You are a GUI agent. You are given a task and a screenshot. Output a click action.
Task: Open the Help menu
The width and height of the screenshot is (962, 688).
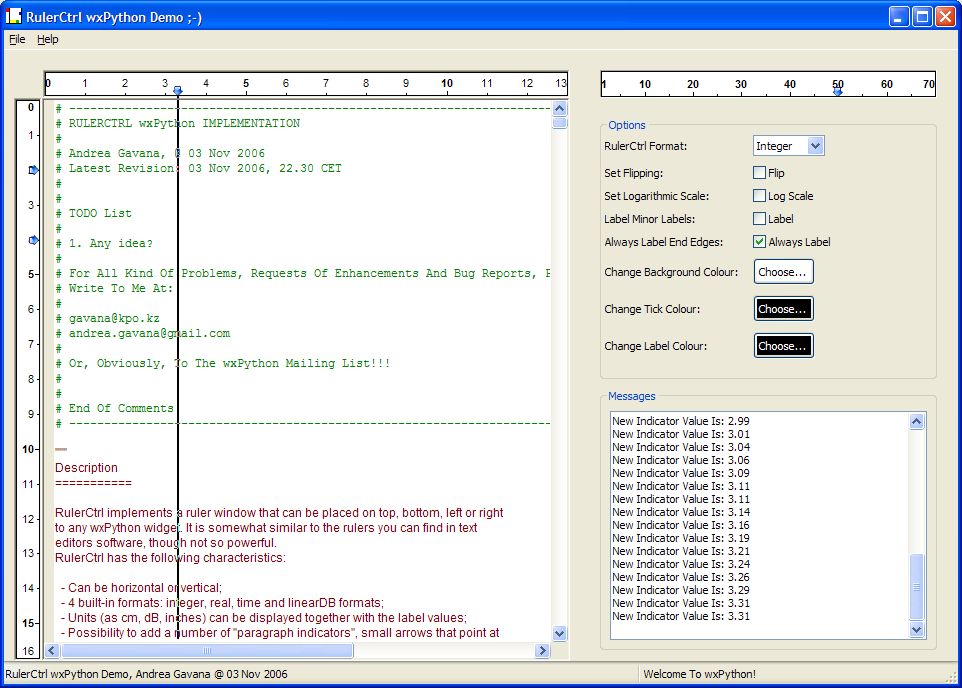tap(48, 39)
